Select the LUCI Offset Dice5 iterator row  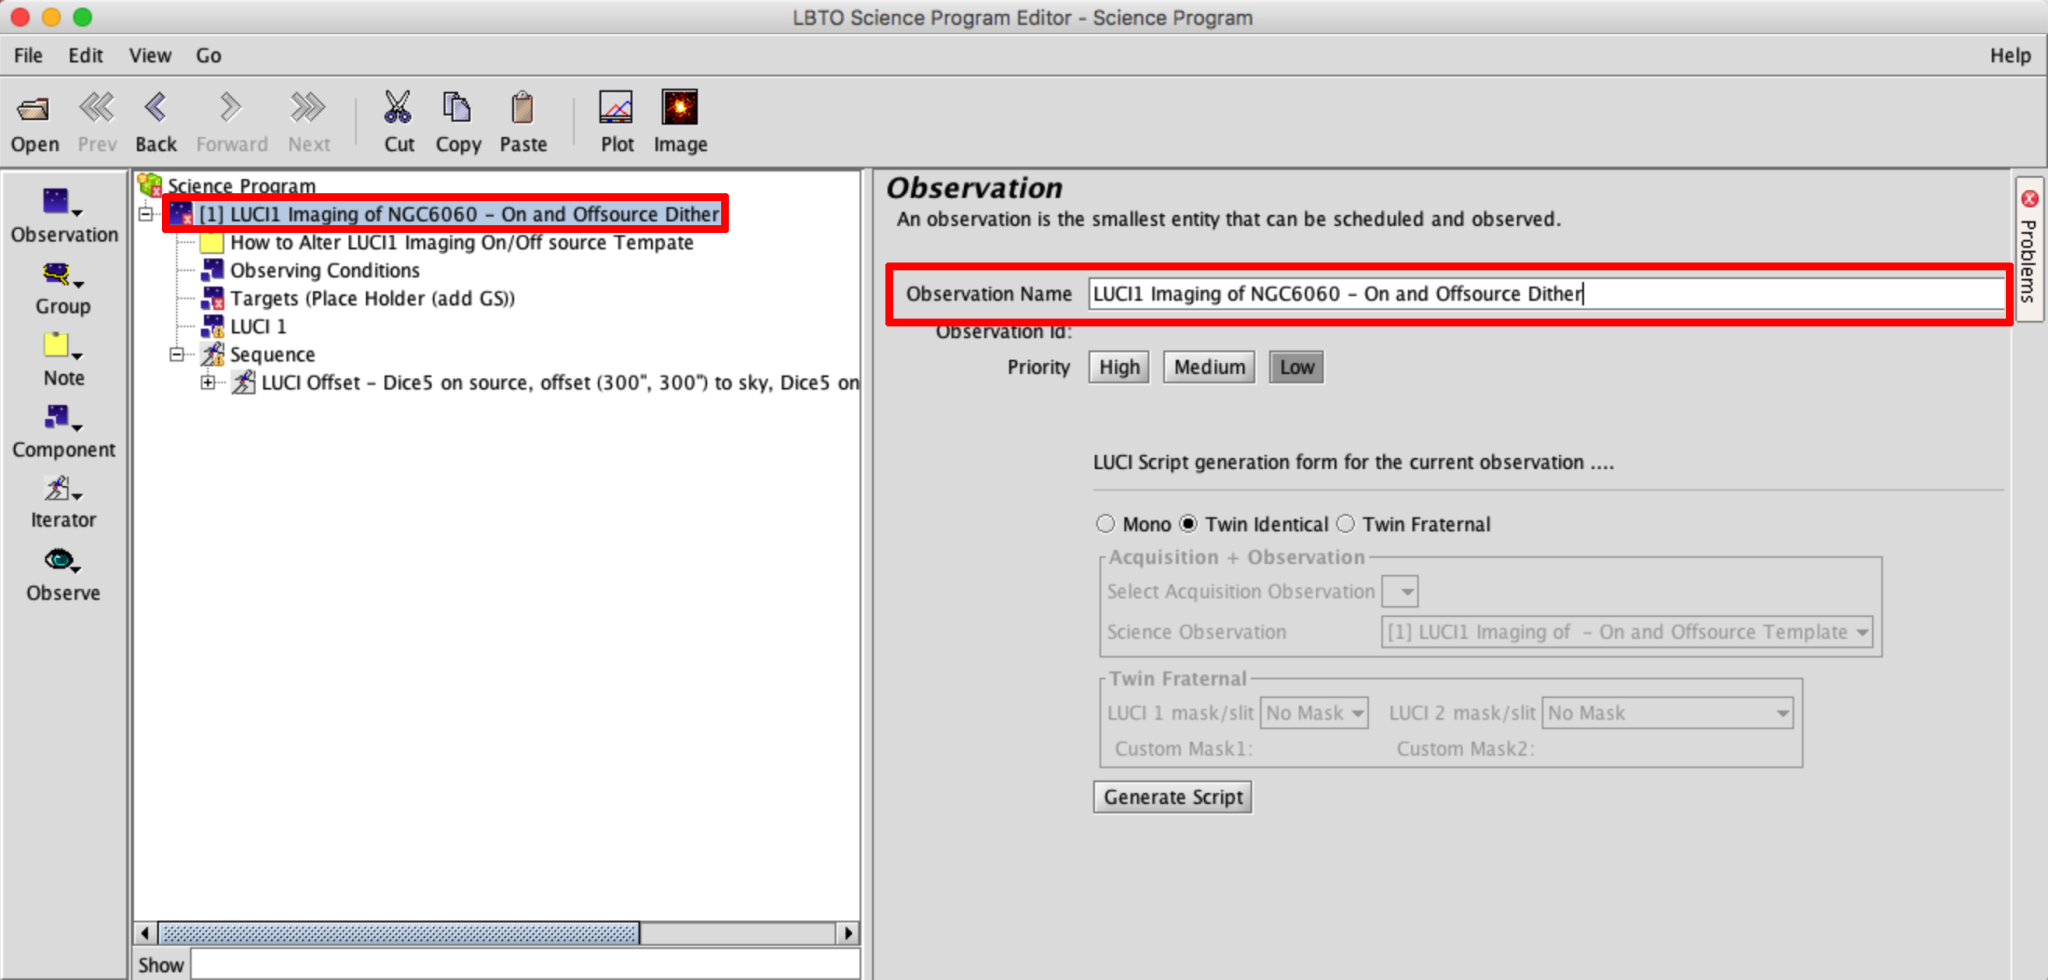pyautogui.click(x=559, y=382)
